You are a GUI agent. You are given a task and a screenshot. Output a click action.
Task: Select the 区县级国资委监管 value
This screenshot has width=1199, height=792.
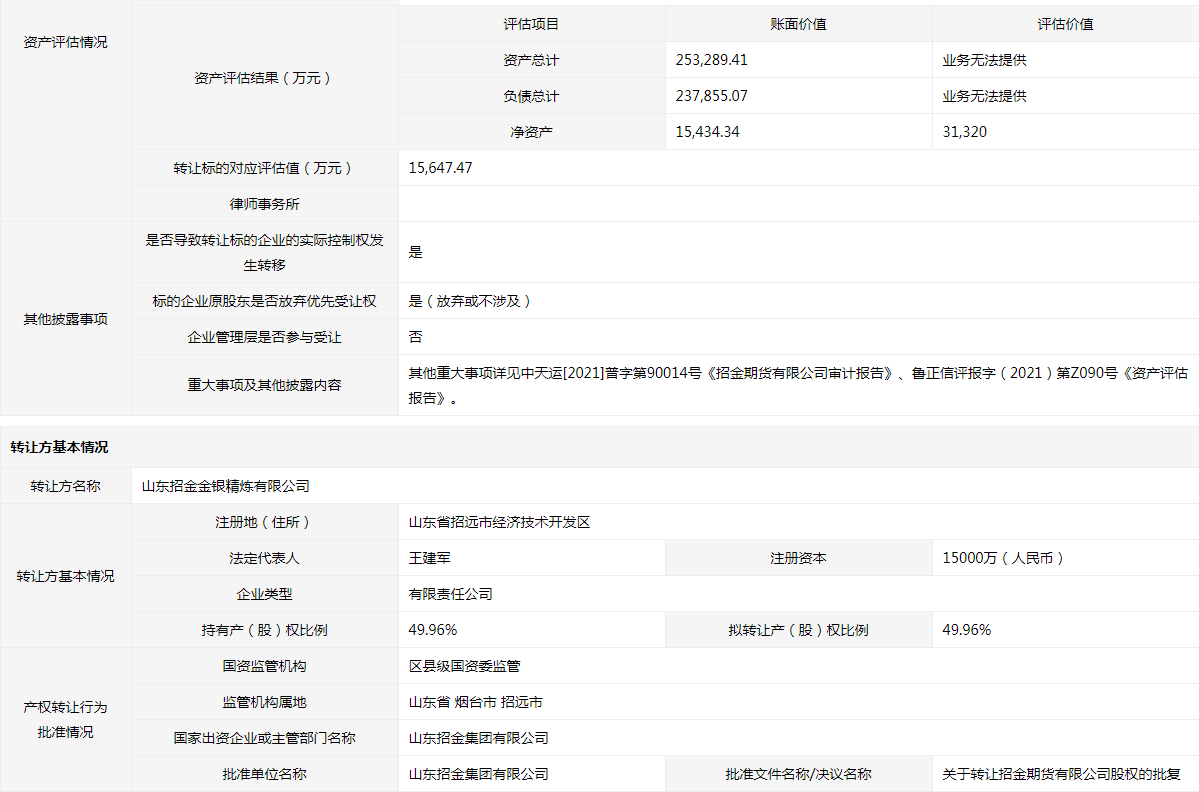464,665
